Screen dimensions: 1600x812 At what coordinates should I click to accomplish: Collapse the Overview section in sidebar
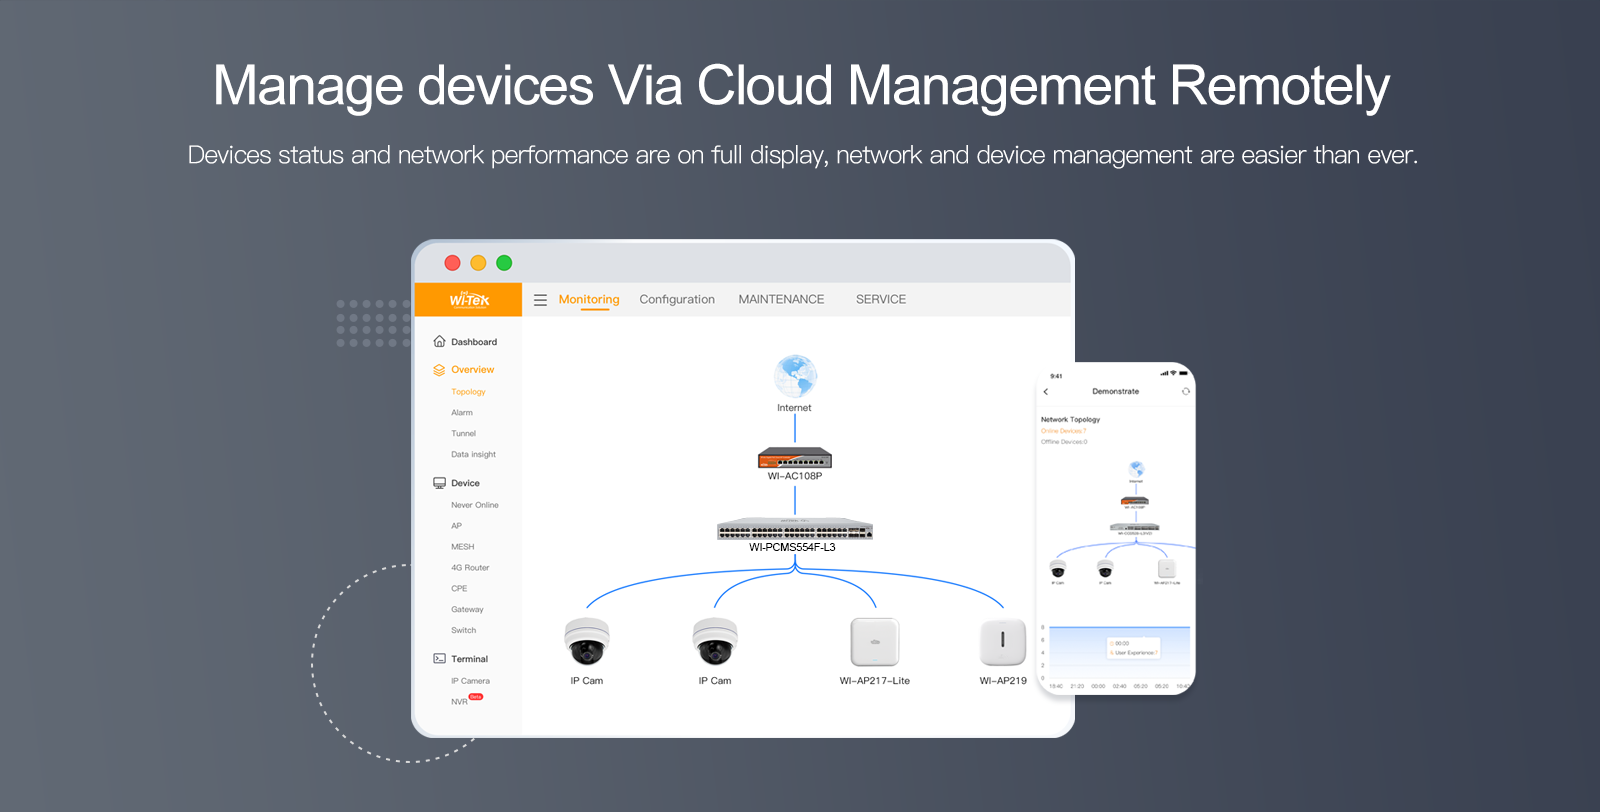point(472,370)
